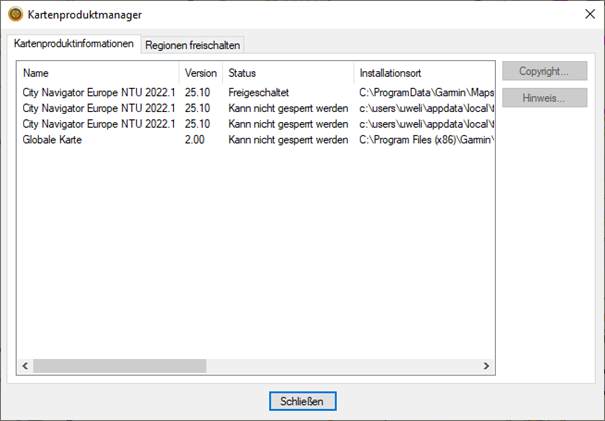605x421 pixels.
Task: Click the horizontal scrollbar right arrow
Action: (487, 368)
